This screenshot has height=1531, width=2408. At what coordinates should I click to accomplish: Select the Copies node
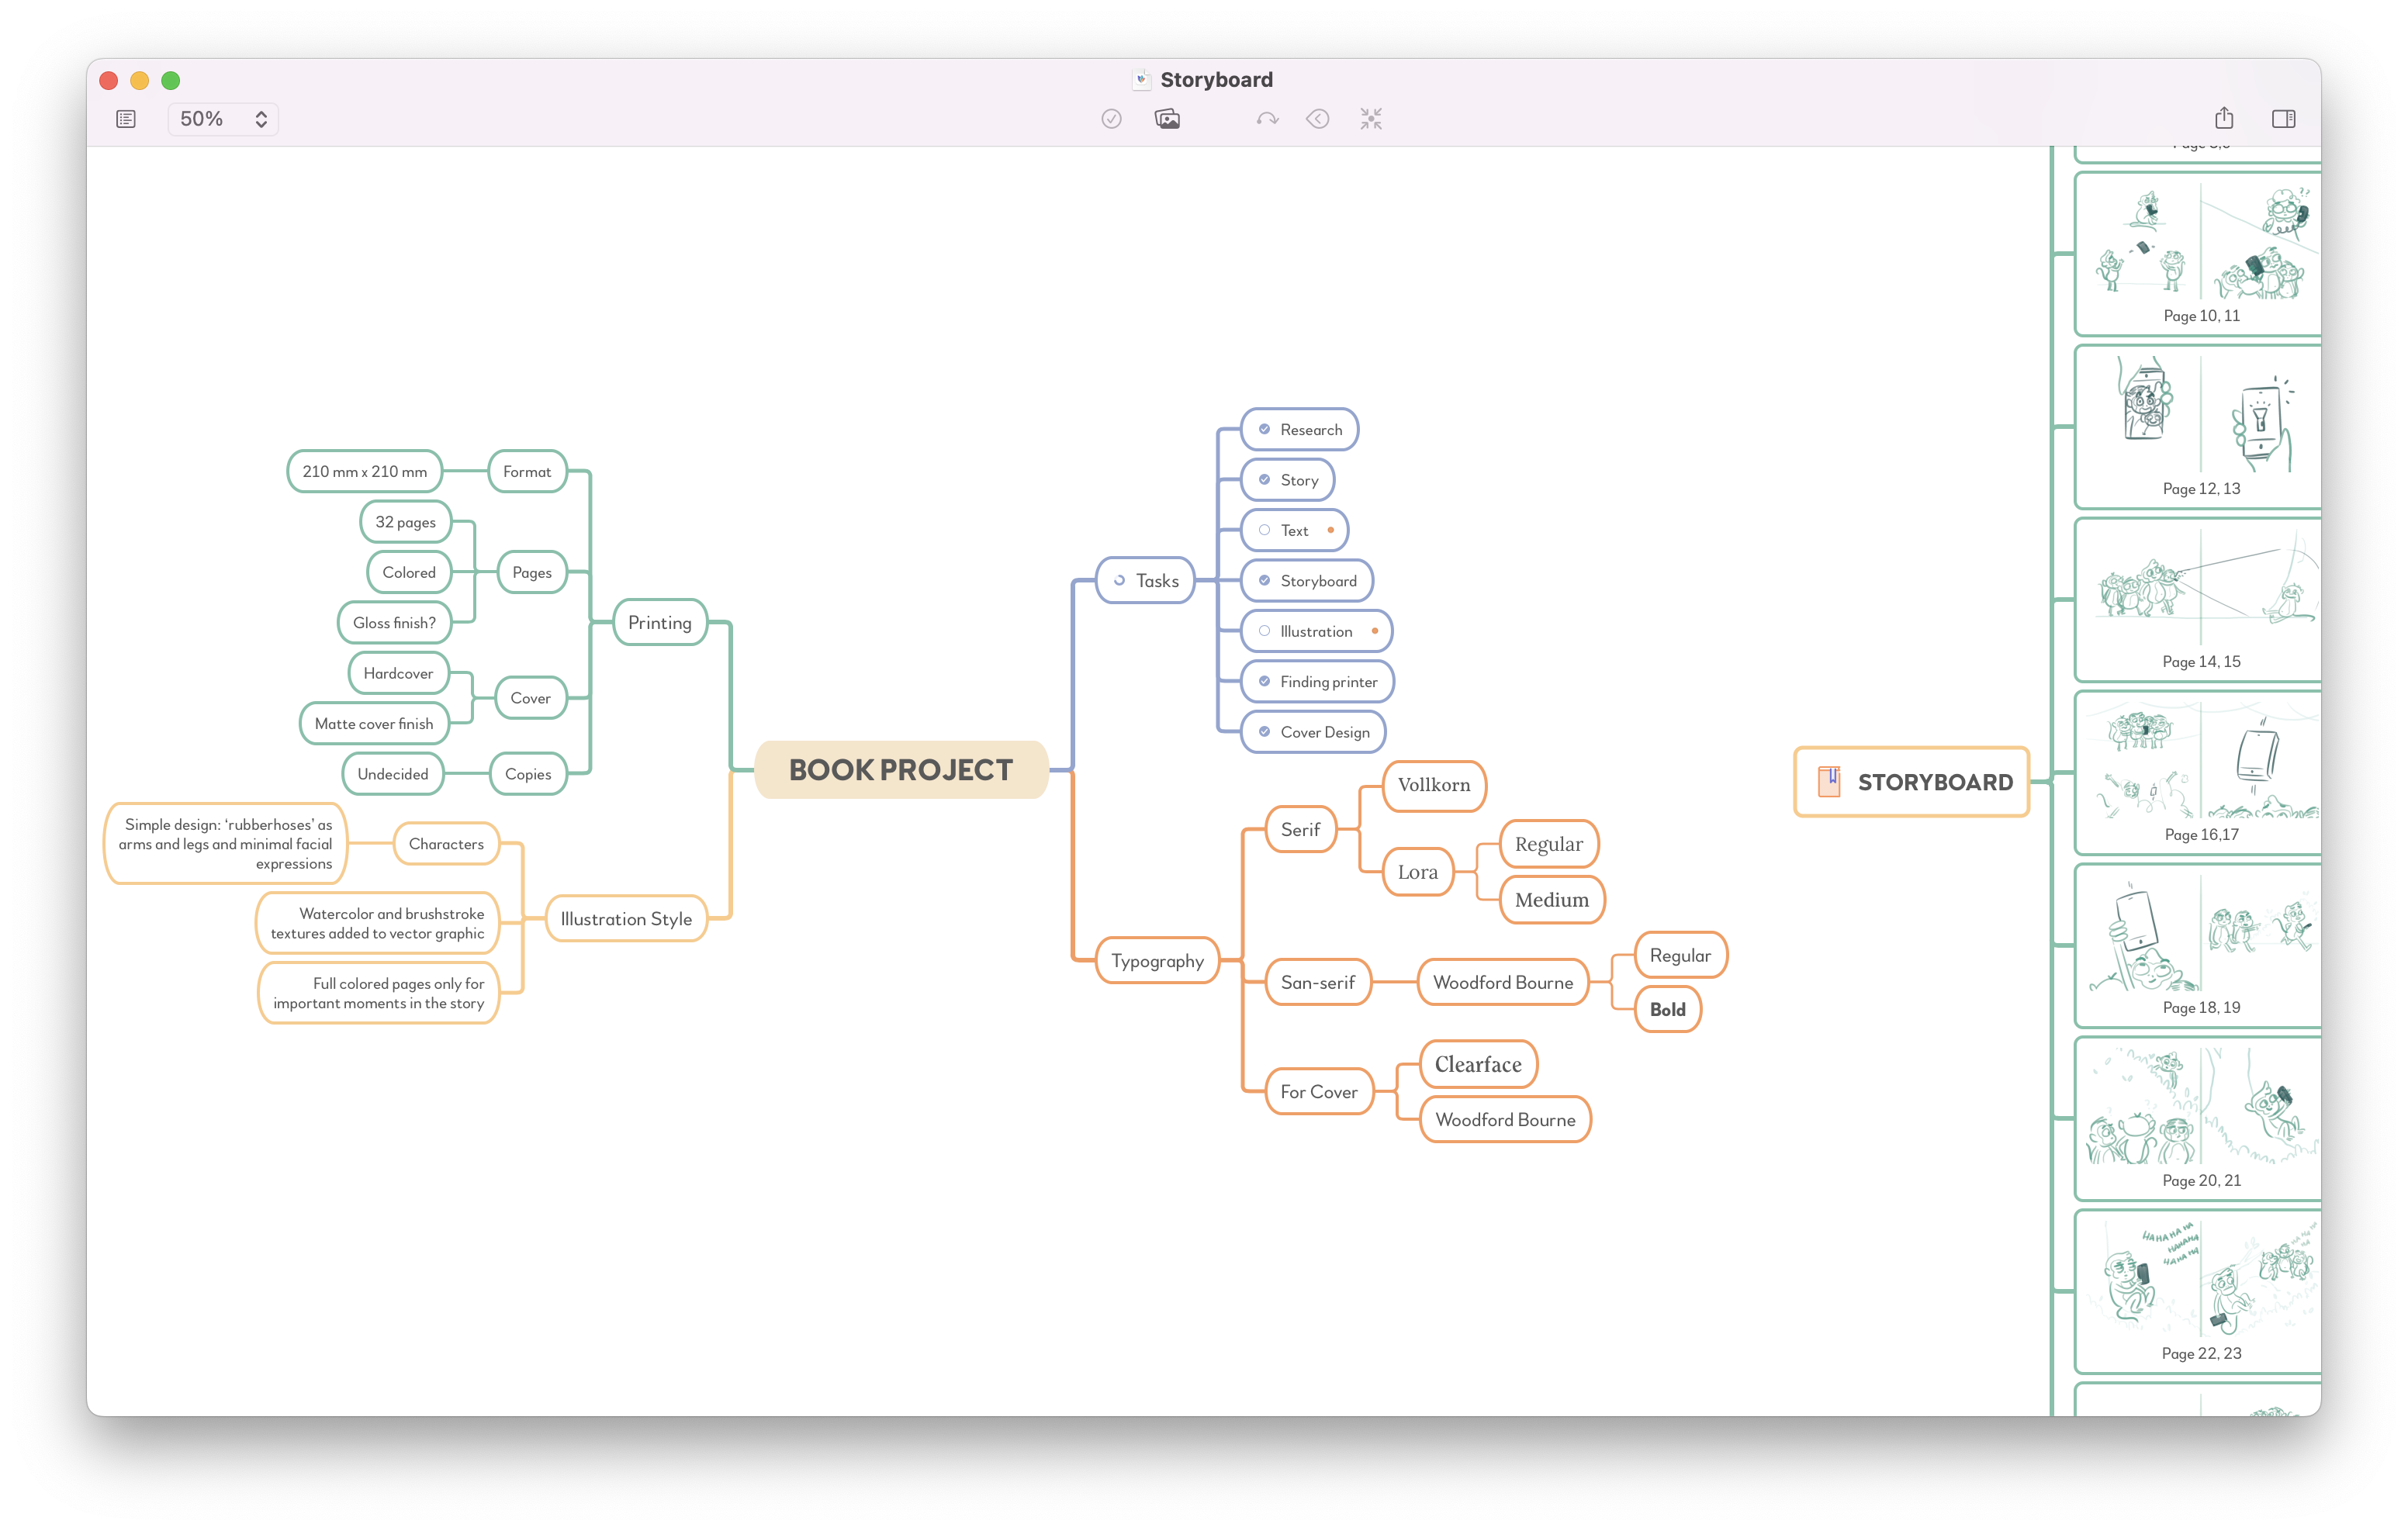click(x=528, y=774)
